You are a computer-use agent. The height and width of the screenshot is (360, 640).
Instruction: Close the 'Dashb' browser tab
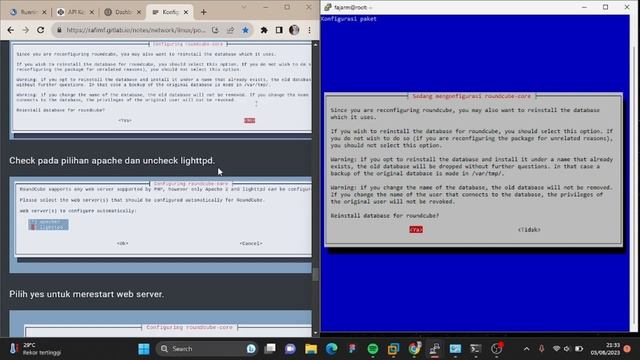139,12
